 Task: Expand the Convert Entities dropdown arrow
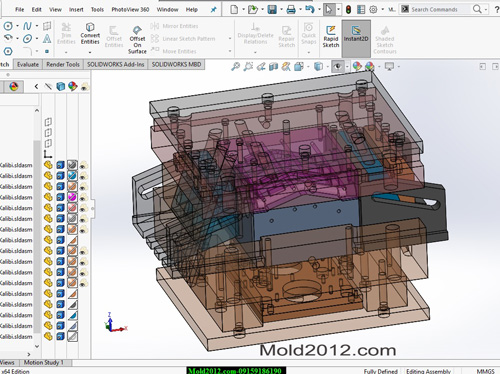(90, 52)
